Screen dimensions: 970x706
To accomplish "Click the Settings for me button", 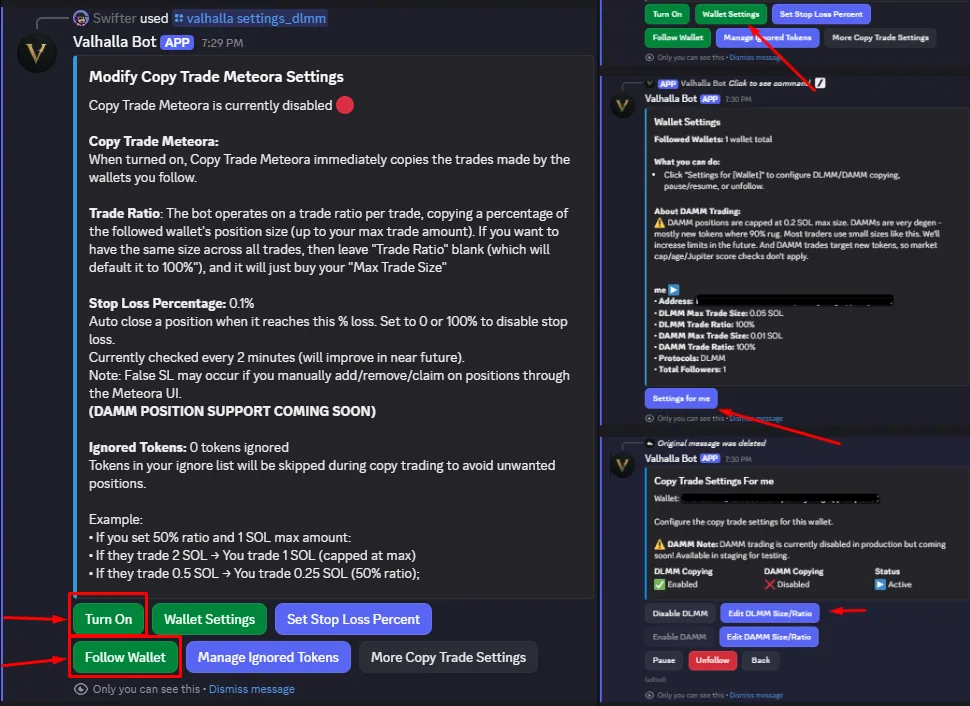I will [x=681, y=398].
